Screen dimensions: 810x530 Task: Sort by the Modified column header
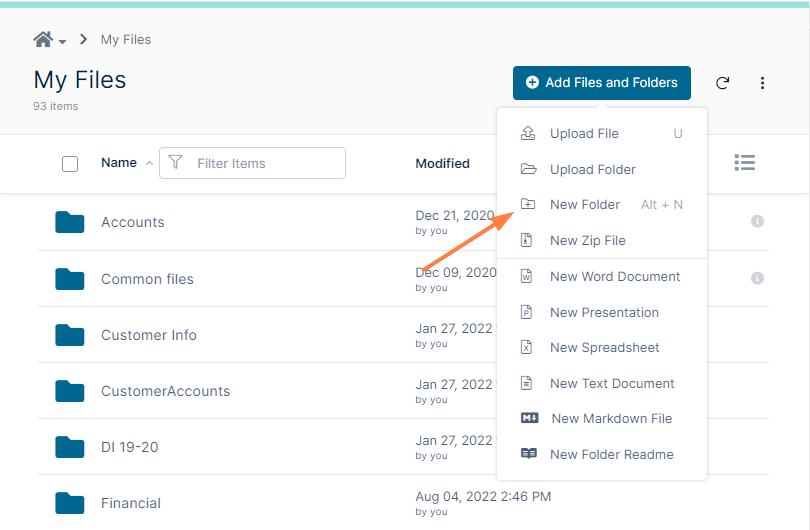point(442,163)
